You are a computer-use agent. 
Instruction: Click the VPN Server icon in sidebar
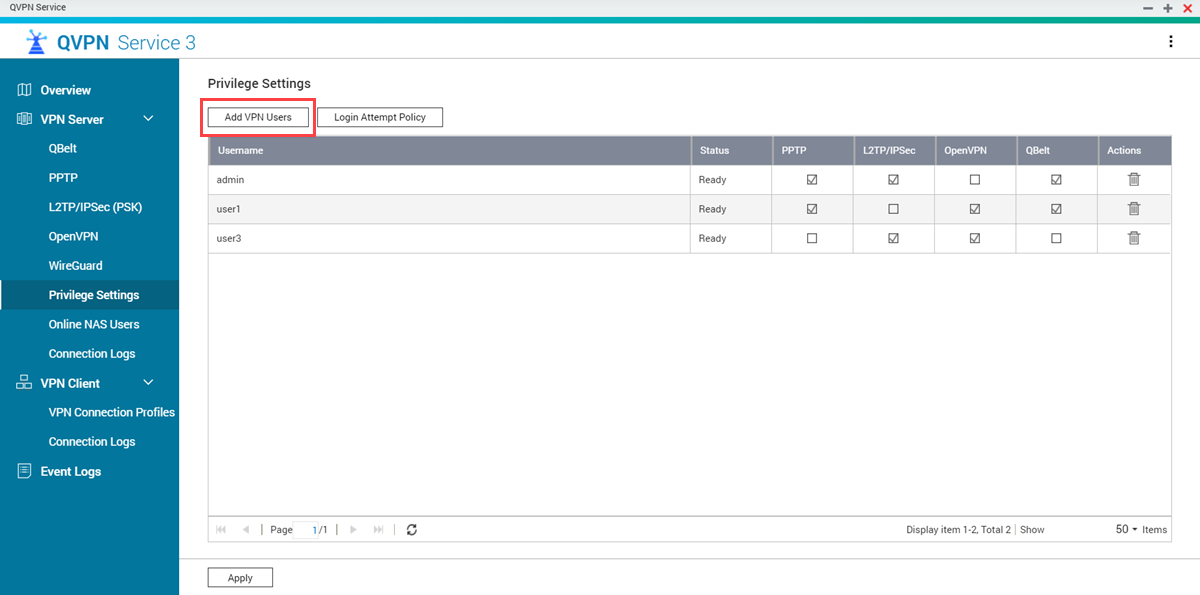coord(25,119)
